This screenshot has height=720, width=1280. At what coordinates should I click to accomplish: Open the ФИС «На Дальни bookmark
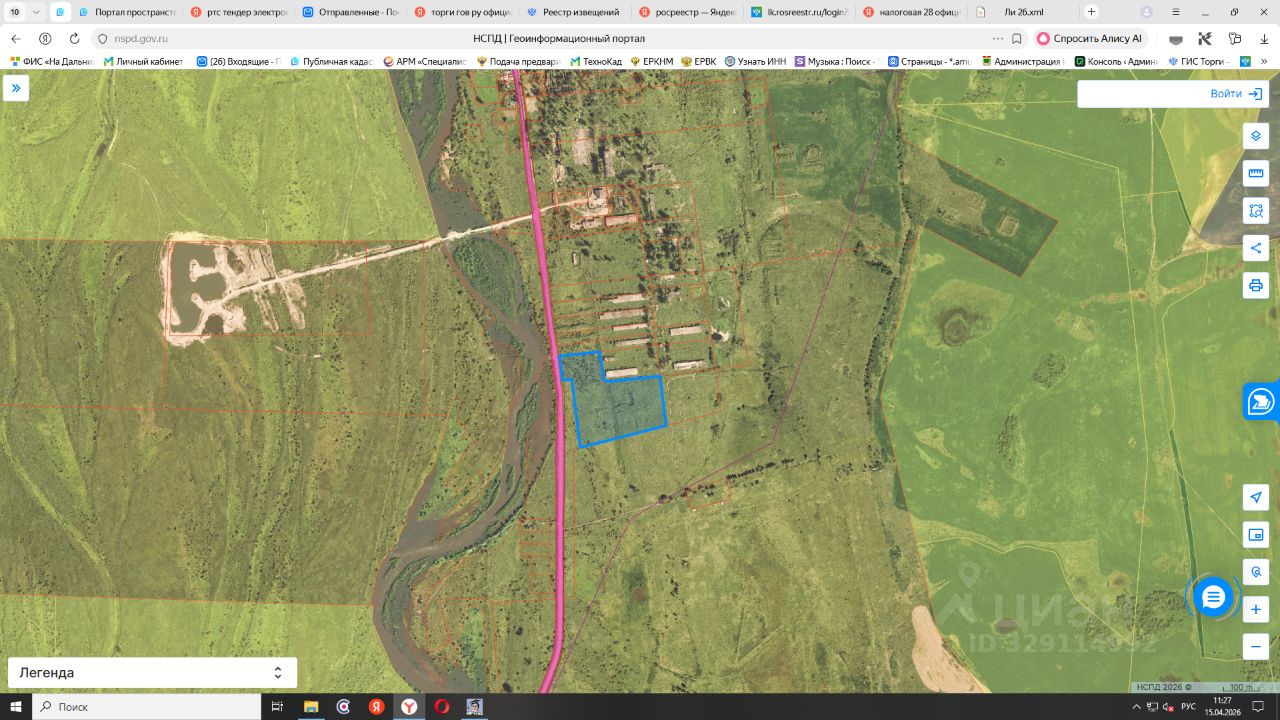tap(52, 61)
